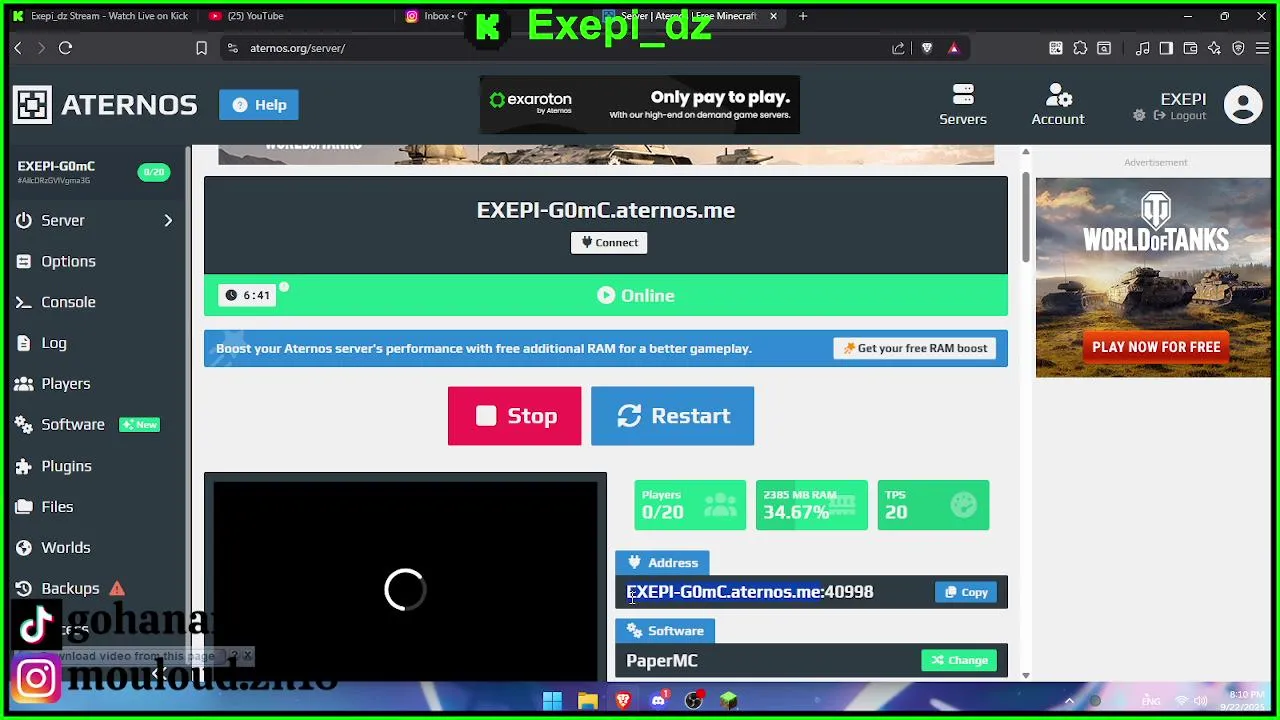The image size is (1280, 720).
Task: Open OBS Studio from taskbar
Action: point(693,701)
